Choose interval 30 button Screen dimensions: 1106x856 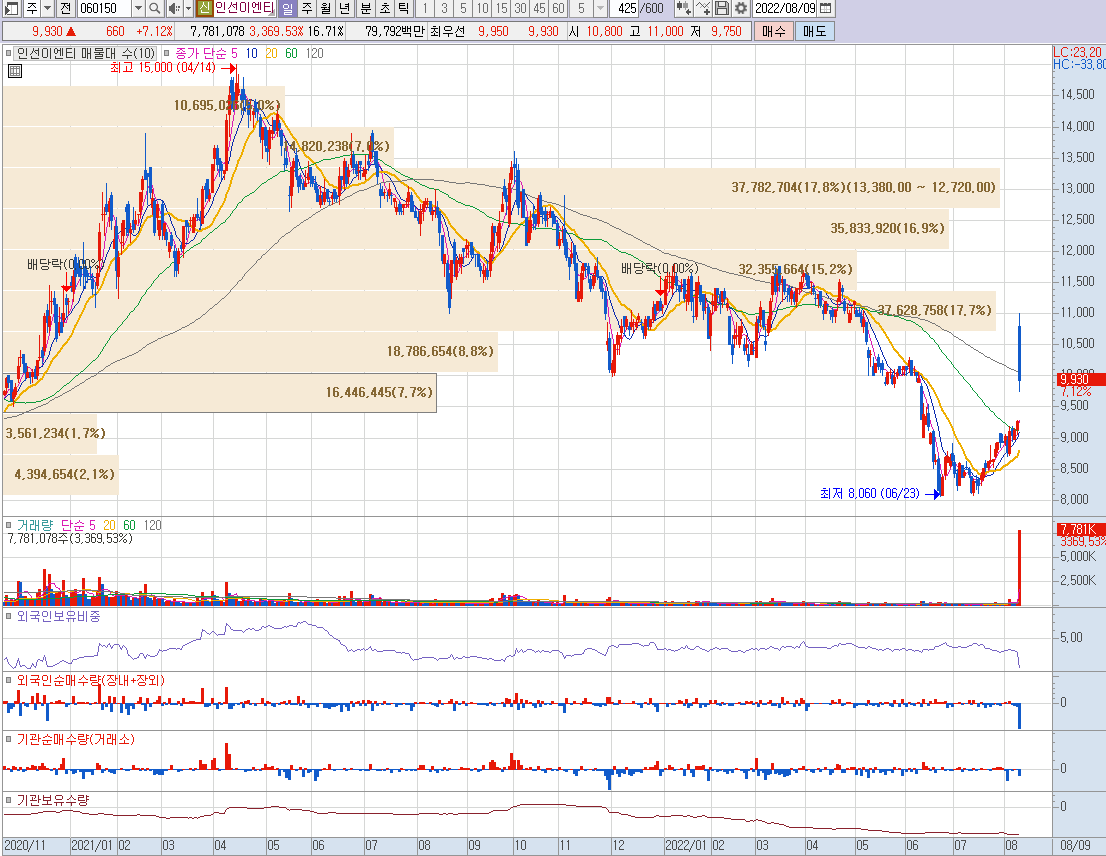(520, 8)
